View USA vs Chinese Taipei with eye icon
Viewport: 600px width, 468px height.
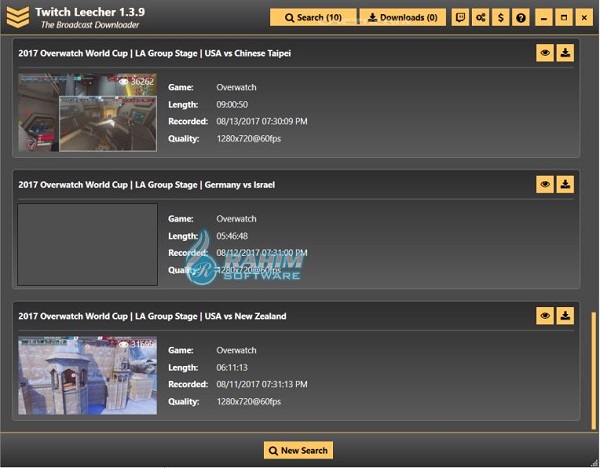point(545,53)
